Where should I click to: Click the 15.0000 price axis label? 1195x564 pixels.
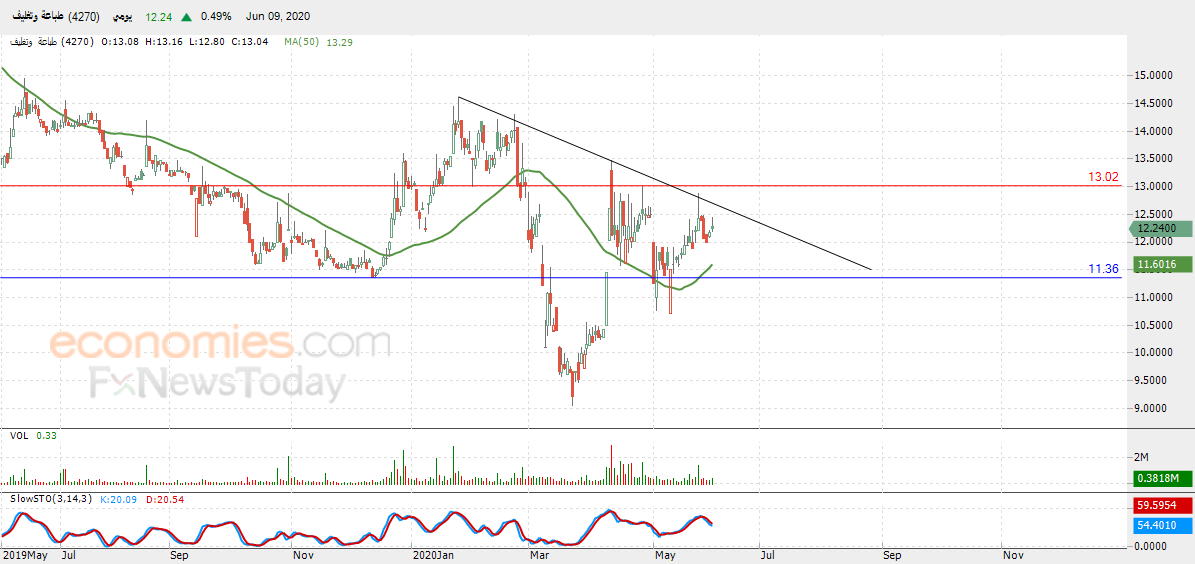click(x=1152, y=76)
